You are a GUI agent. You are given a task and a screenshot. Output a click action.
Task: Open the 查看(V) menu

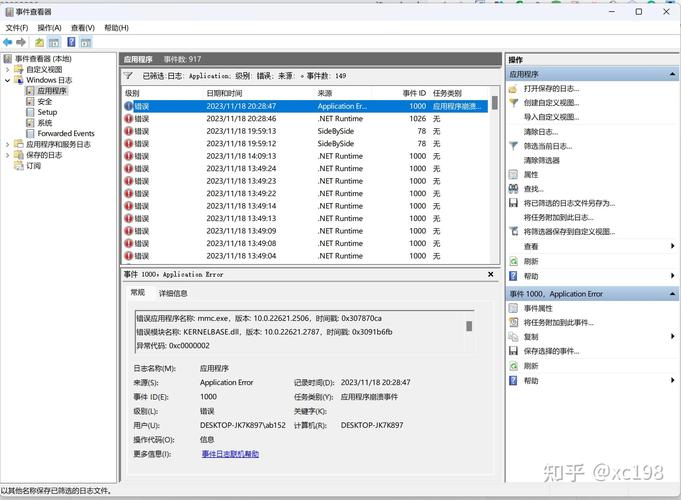pyautogui.click(x=83, y=28)
